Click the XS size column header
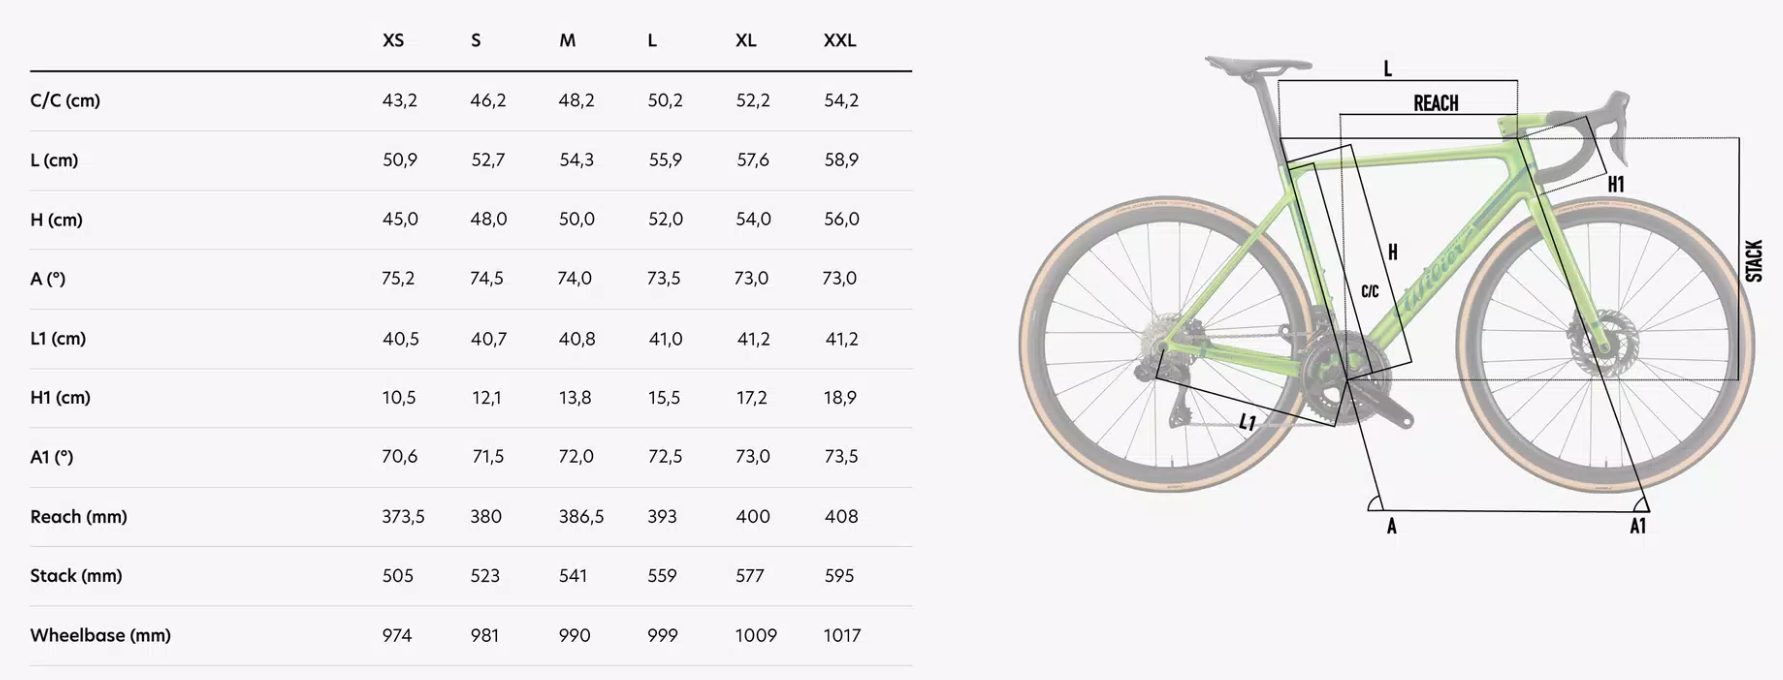This screenshot has height=680, width=1783. pos(393,41)
